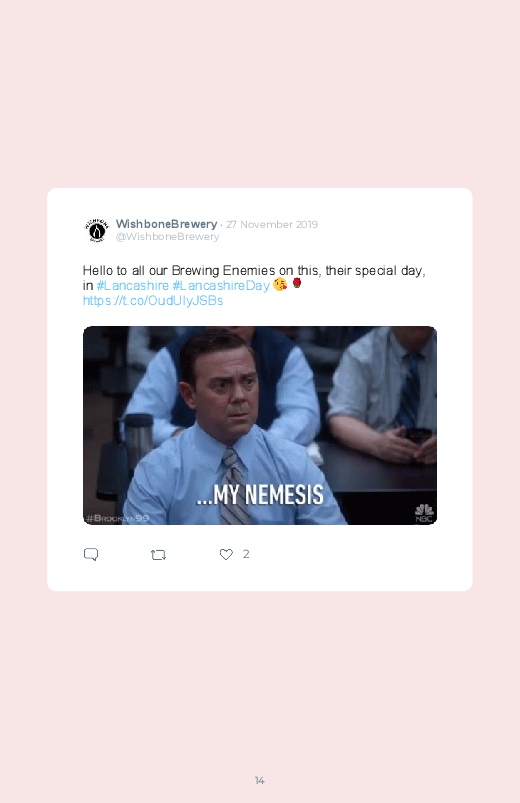Screen dimensions: 520x803
Task: Click the WishboneBrewery display name
Action: [x=167, y=224]
